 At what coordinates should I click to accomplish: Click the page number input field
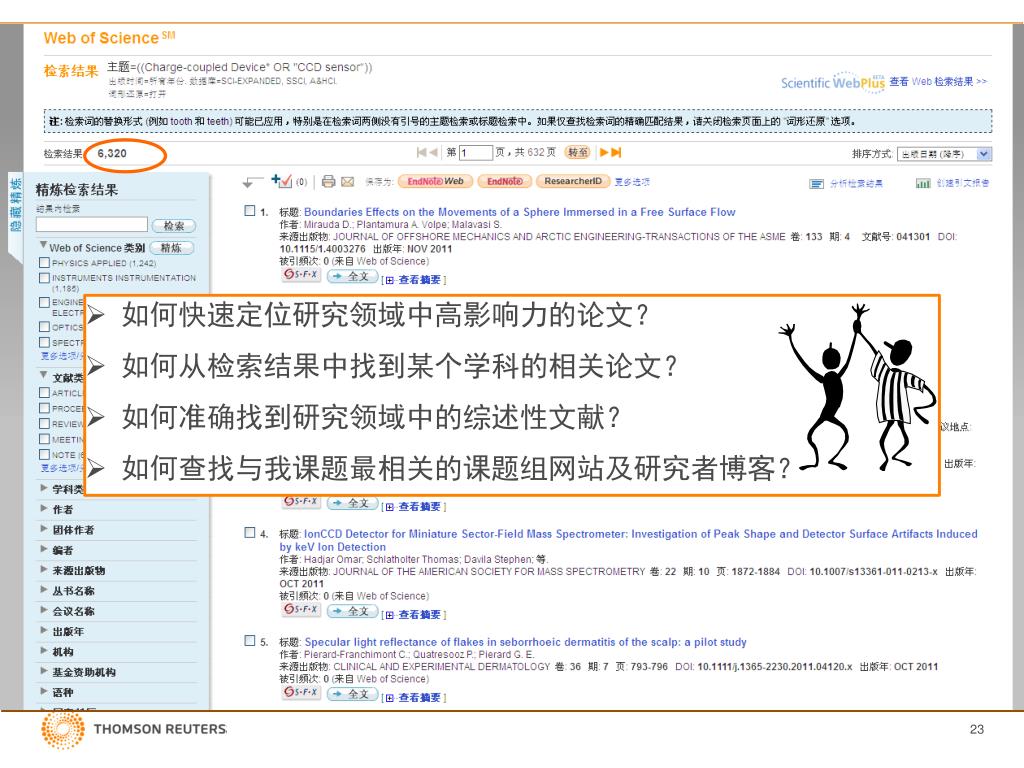click(x=475, y=153)
